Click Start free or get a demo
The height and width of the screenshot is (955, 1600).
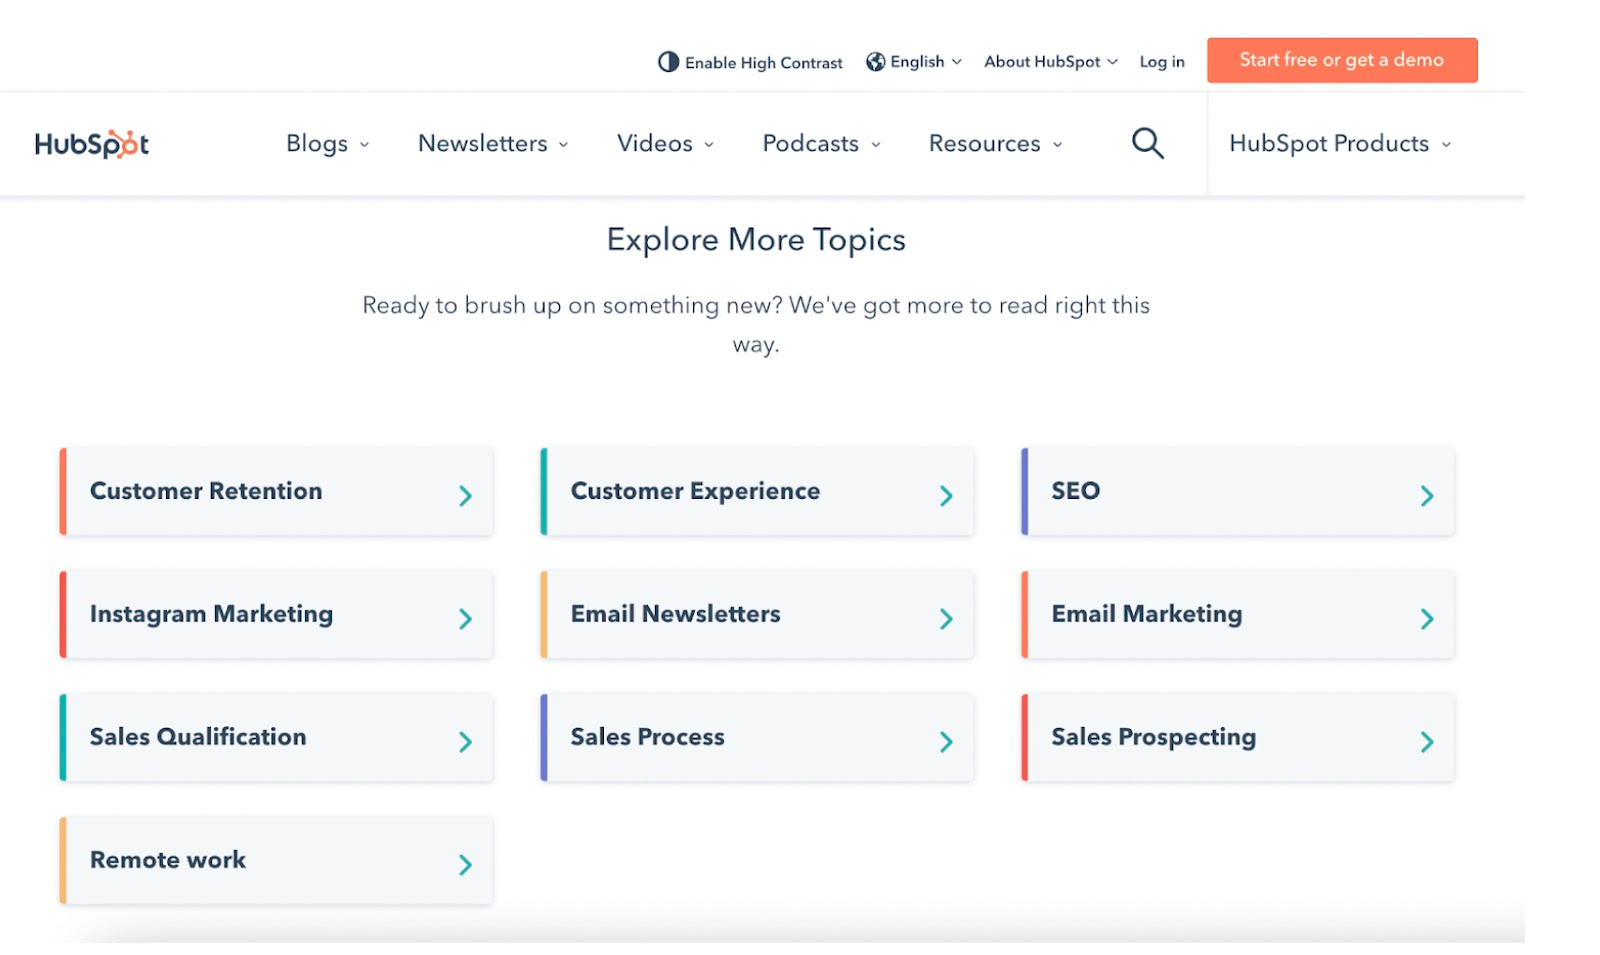click(x=1342, y=60)
